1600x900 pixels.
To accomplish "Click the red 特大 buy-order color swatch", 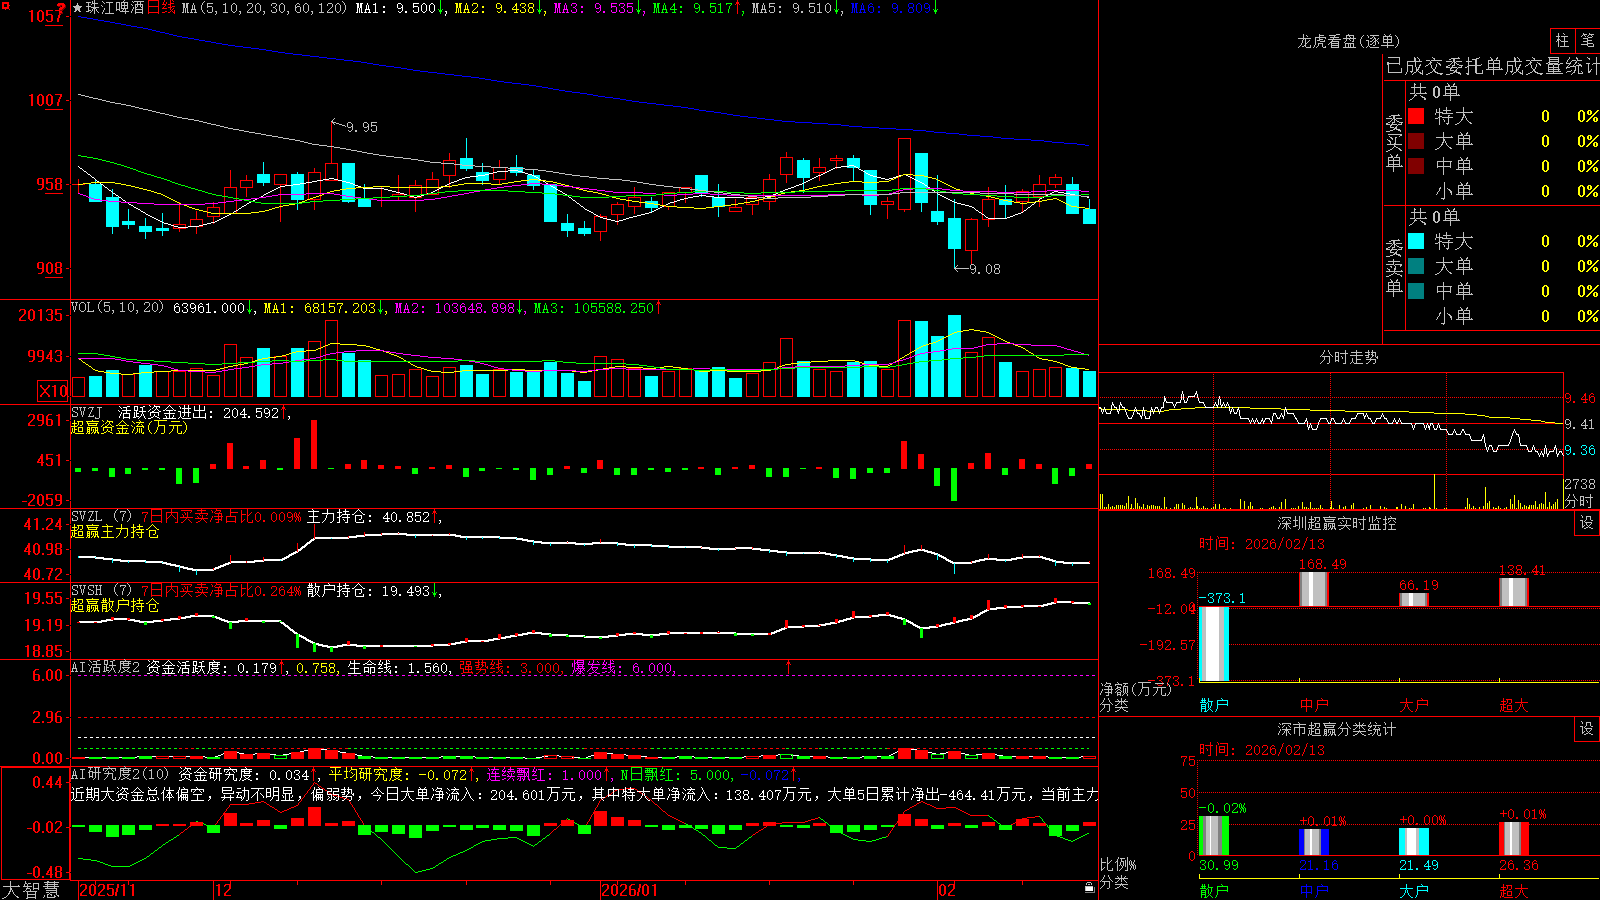I will point(1416,116).
